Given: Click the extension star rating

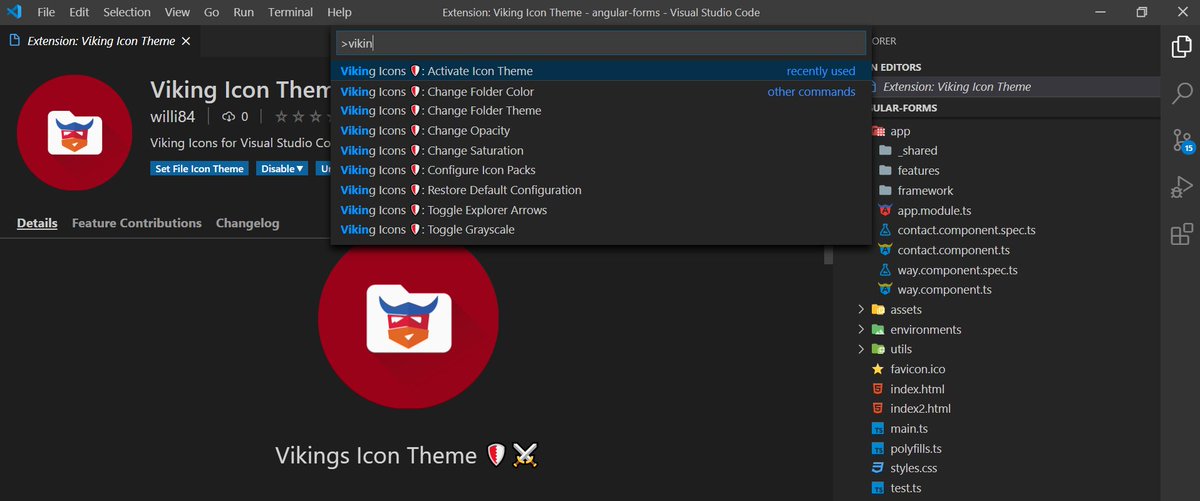Looking at the screenshot, I should [x=303, y=116].
